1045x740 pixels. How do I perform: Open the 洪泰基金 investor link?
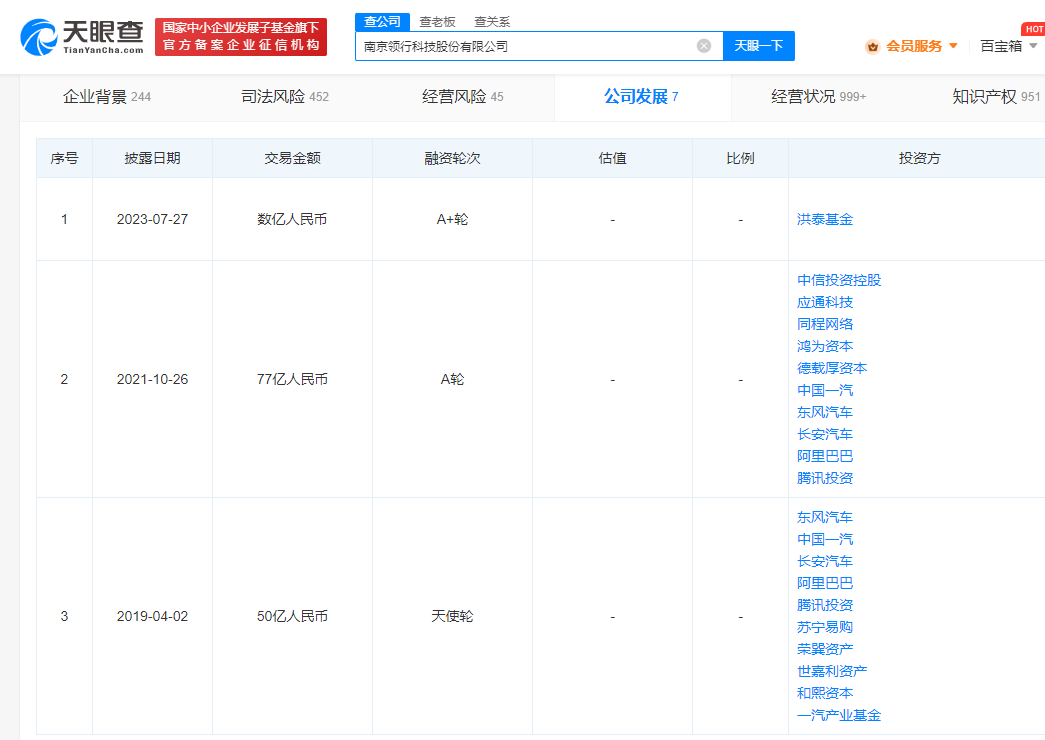(824, 218)
